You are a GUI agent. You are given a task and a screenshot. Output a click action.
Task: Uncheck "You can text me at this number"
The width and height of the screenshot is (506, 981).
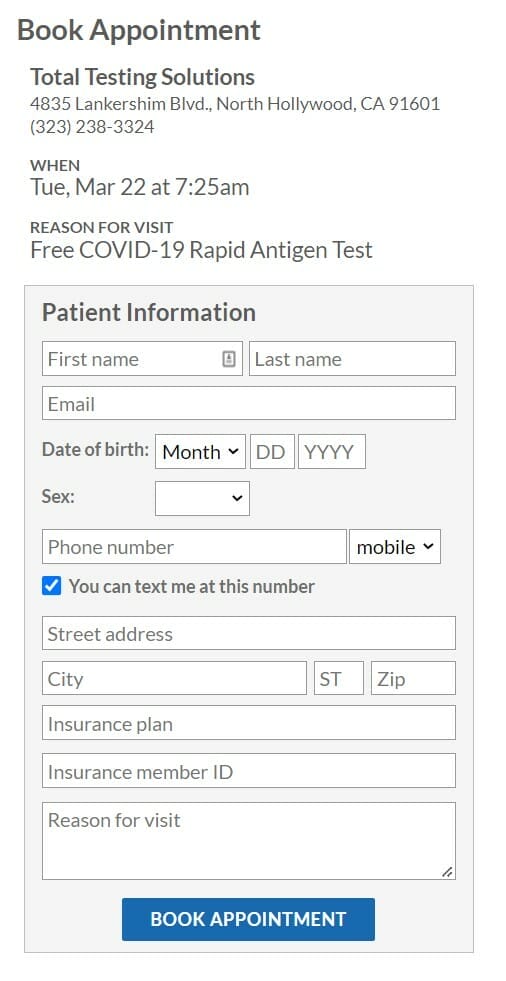[x=52, y=586]
